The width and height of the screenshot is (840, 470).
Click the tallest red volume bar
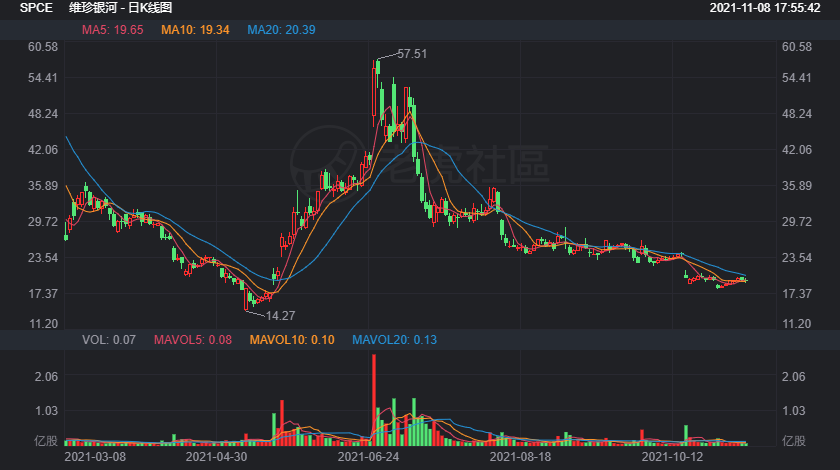pos(374,400)
